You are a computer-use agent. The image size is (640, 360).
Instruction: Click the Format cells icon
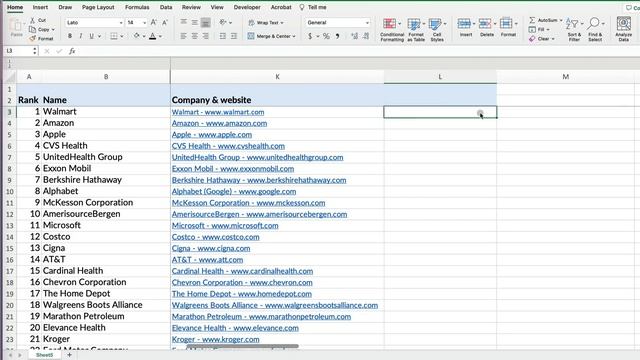(x=506, y=24)
